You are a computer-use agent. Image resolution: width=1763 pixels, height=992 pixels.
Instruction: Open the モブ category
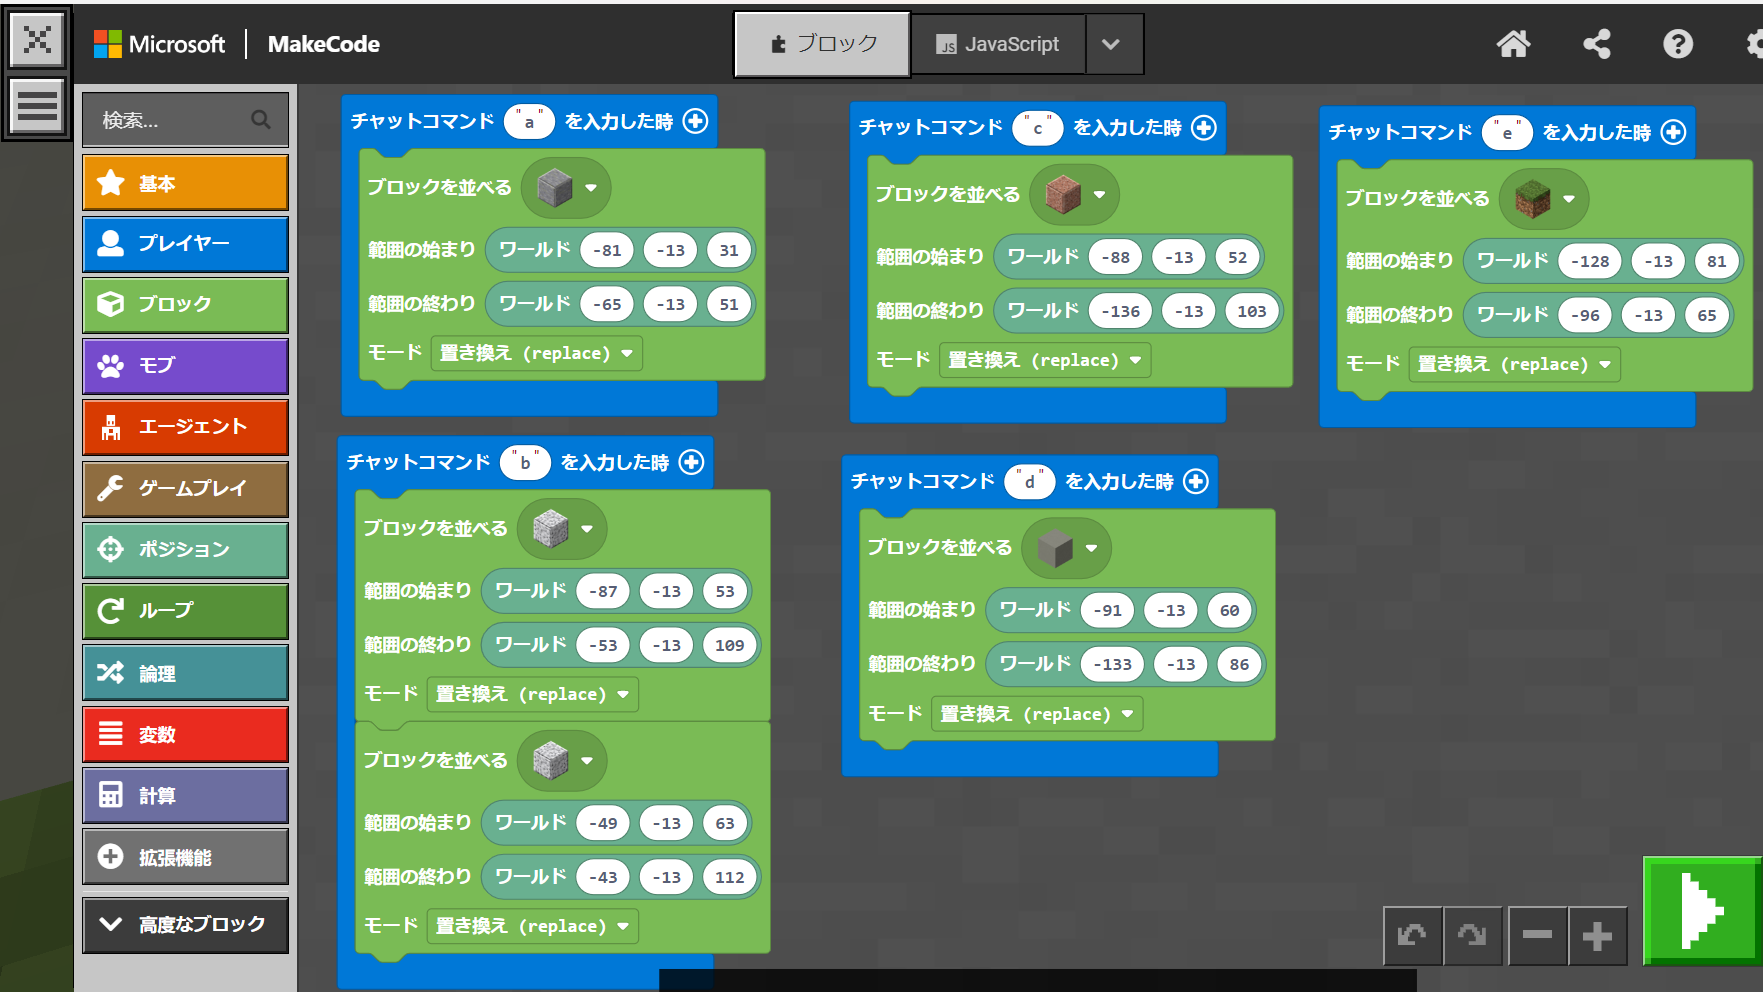(186, 366)
